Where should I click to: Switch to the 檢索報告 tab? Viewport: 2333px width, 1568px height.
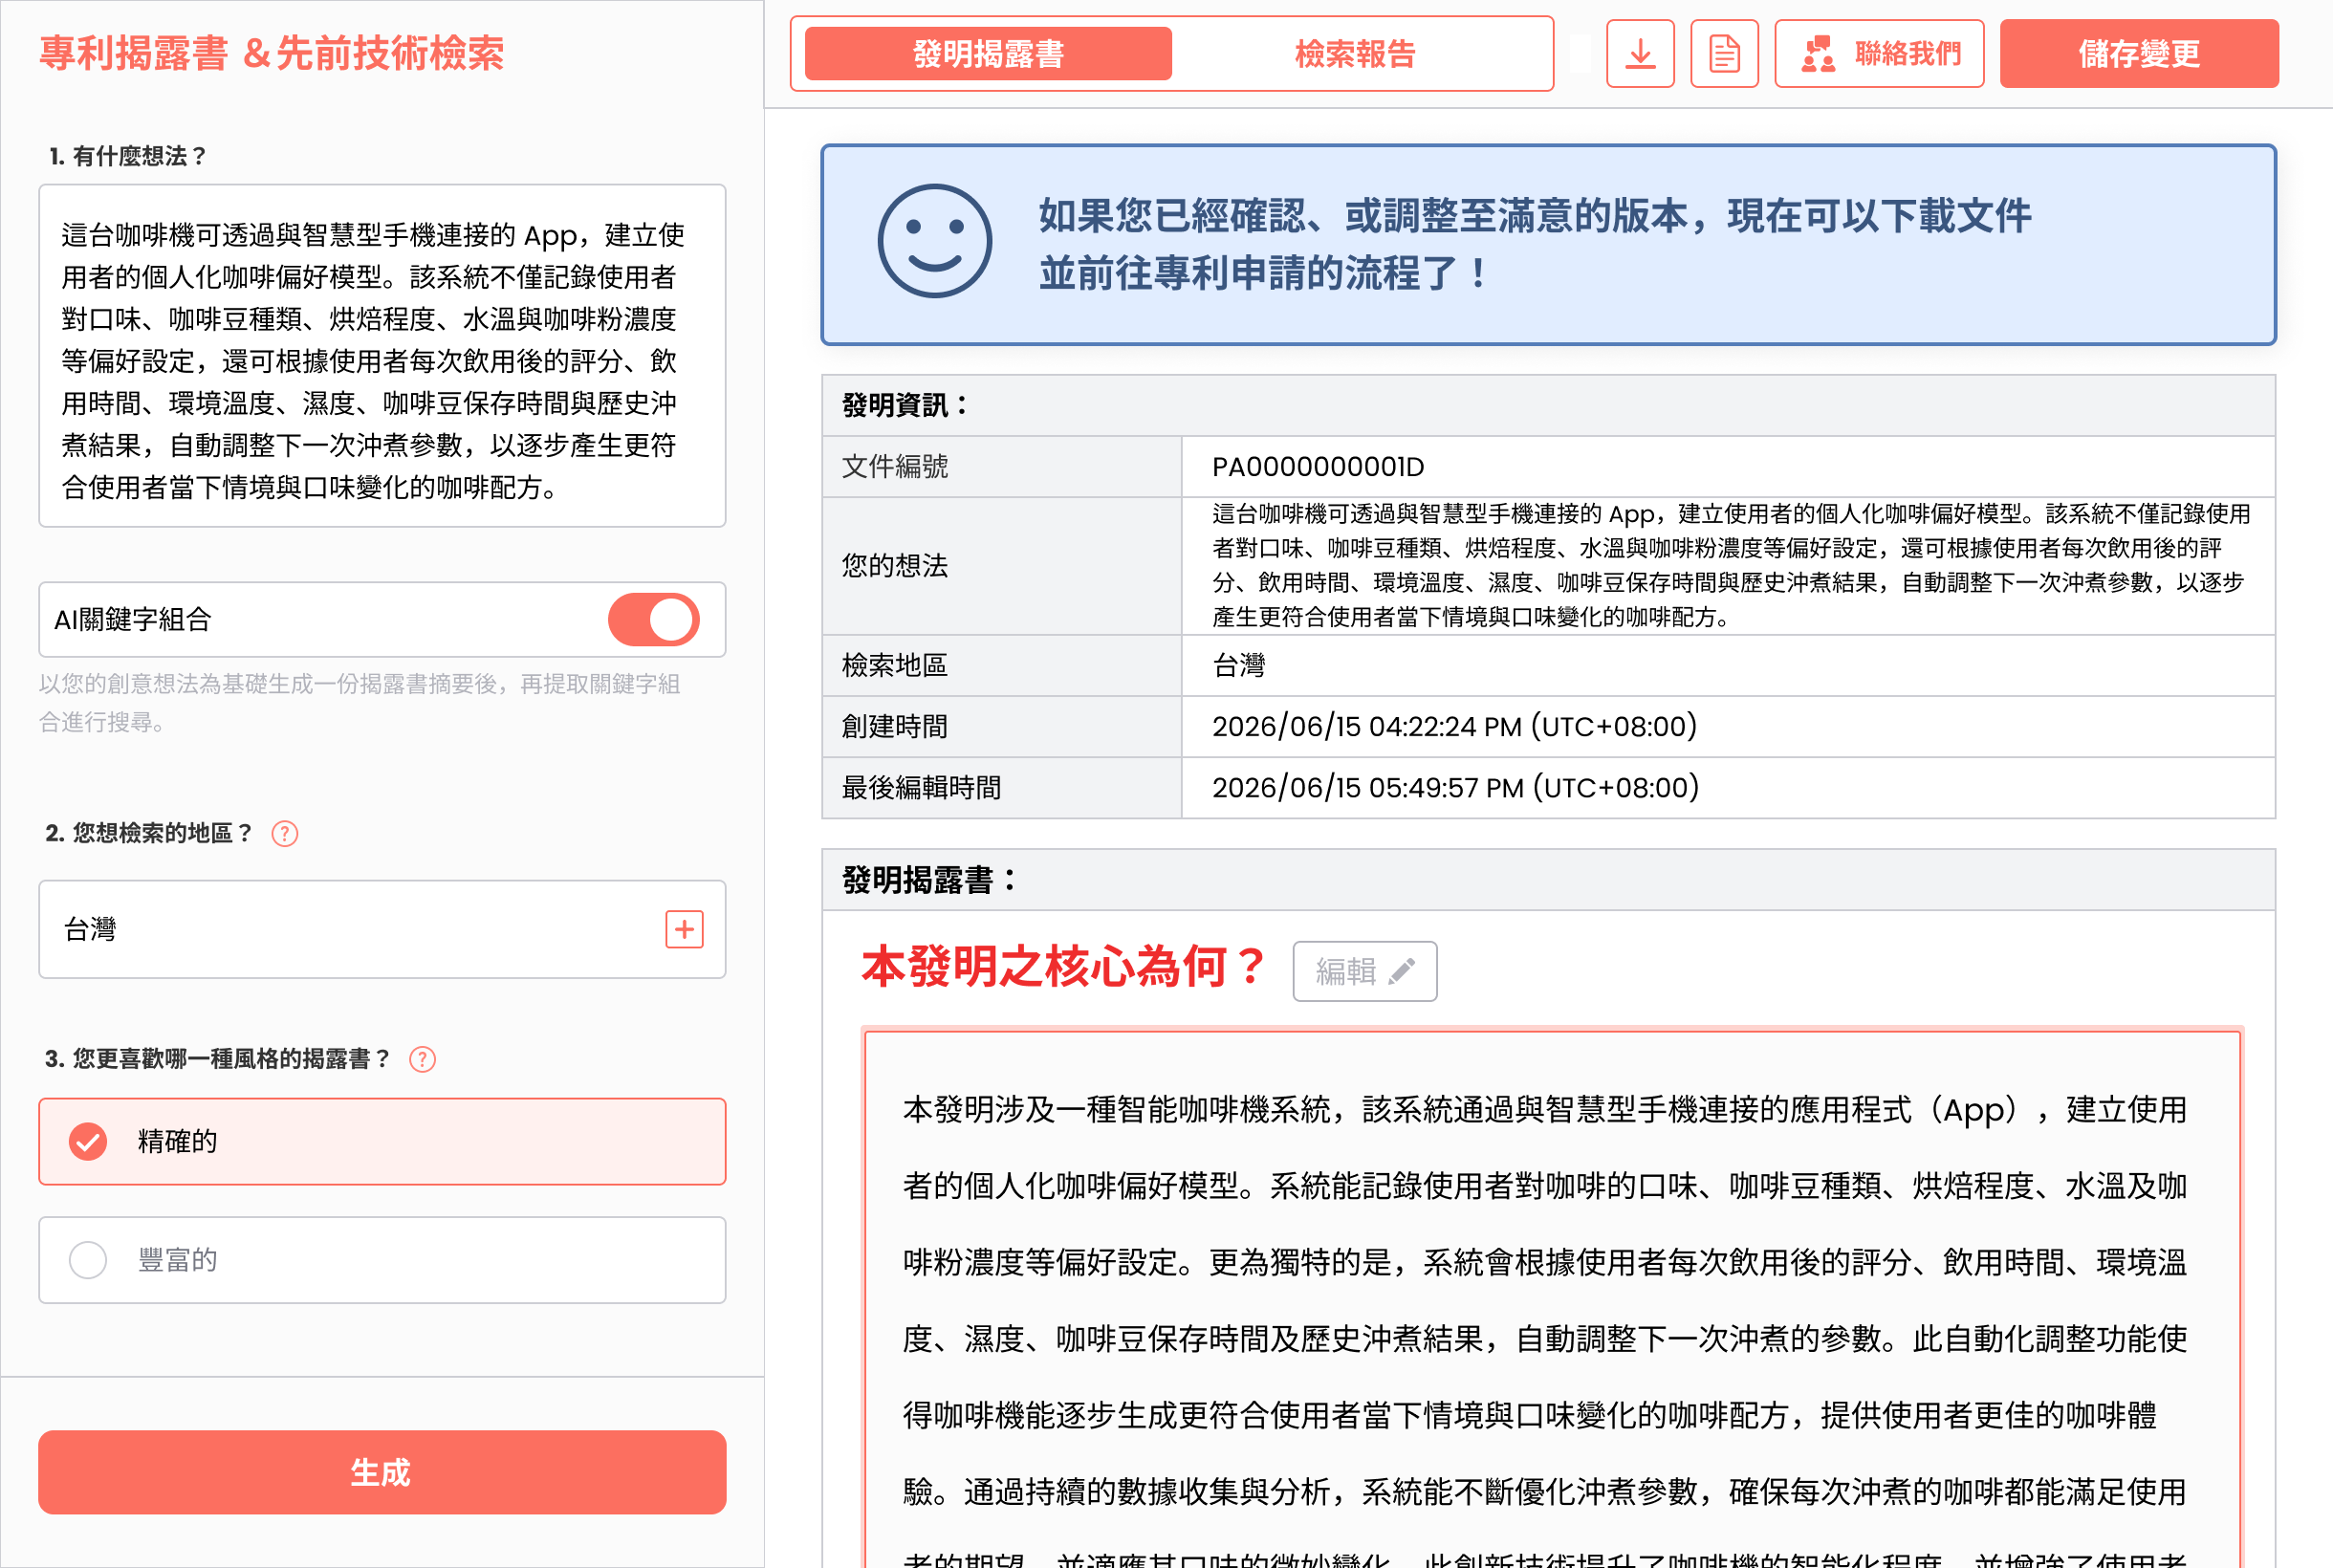click(x=1355, y=54)
